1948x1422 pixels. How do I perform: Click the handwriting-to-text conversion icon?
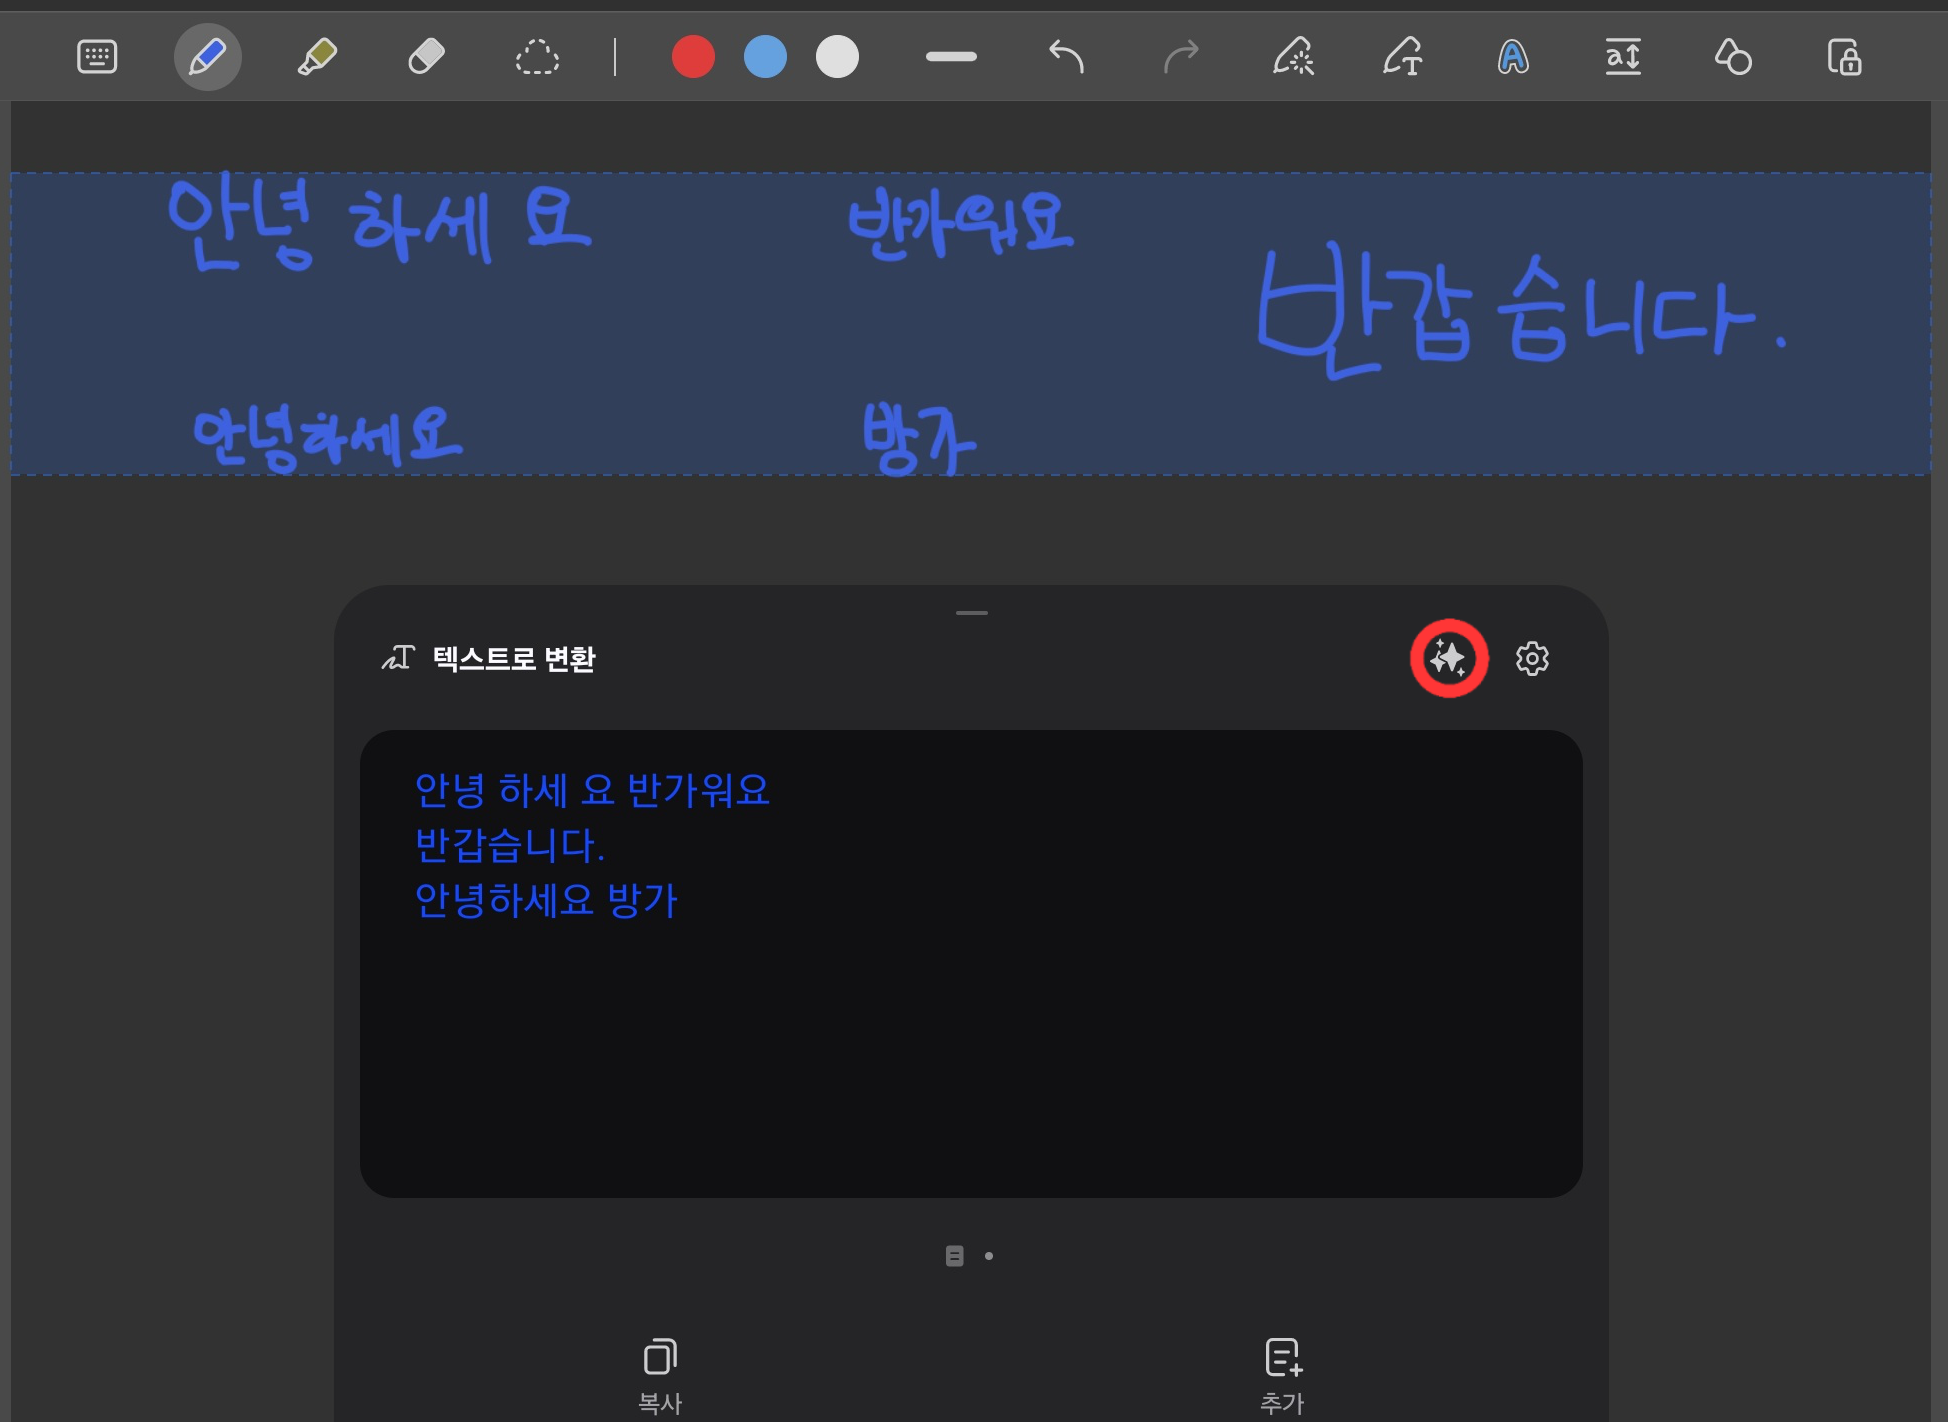tap(1403, 57)
